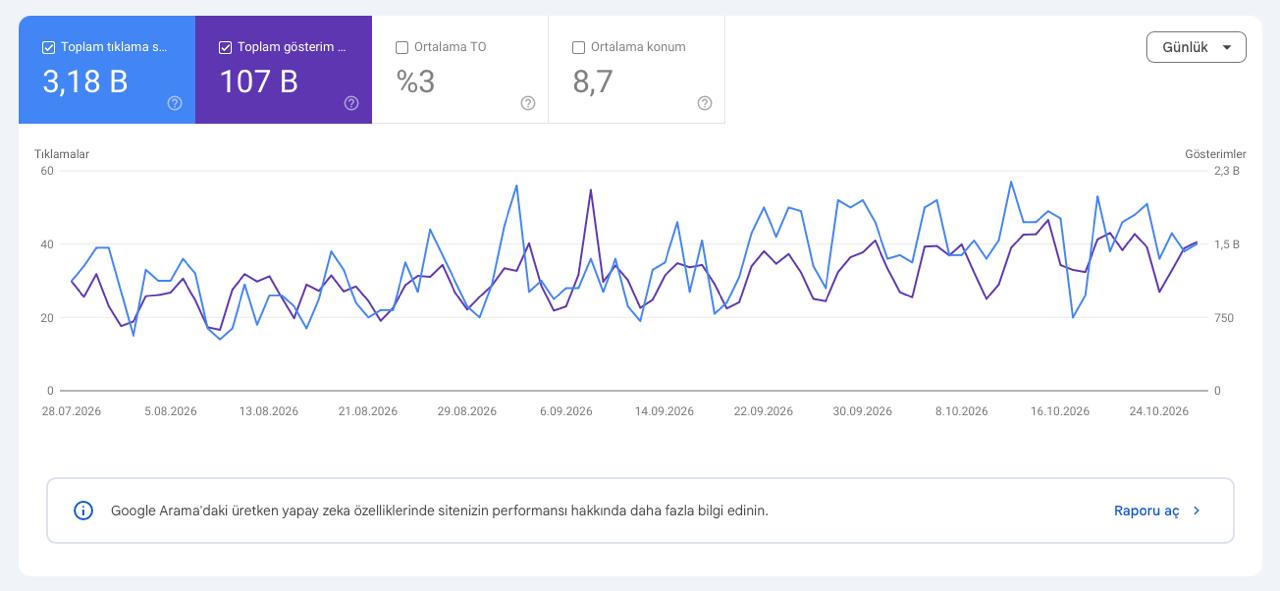Click the 14.09.2026 date label
Viewport: 1280px width, 591px height.
(664, 411)
